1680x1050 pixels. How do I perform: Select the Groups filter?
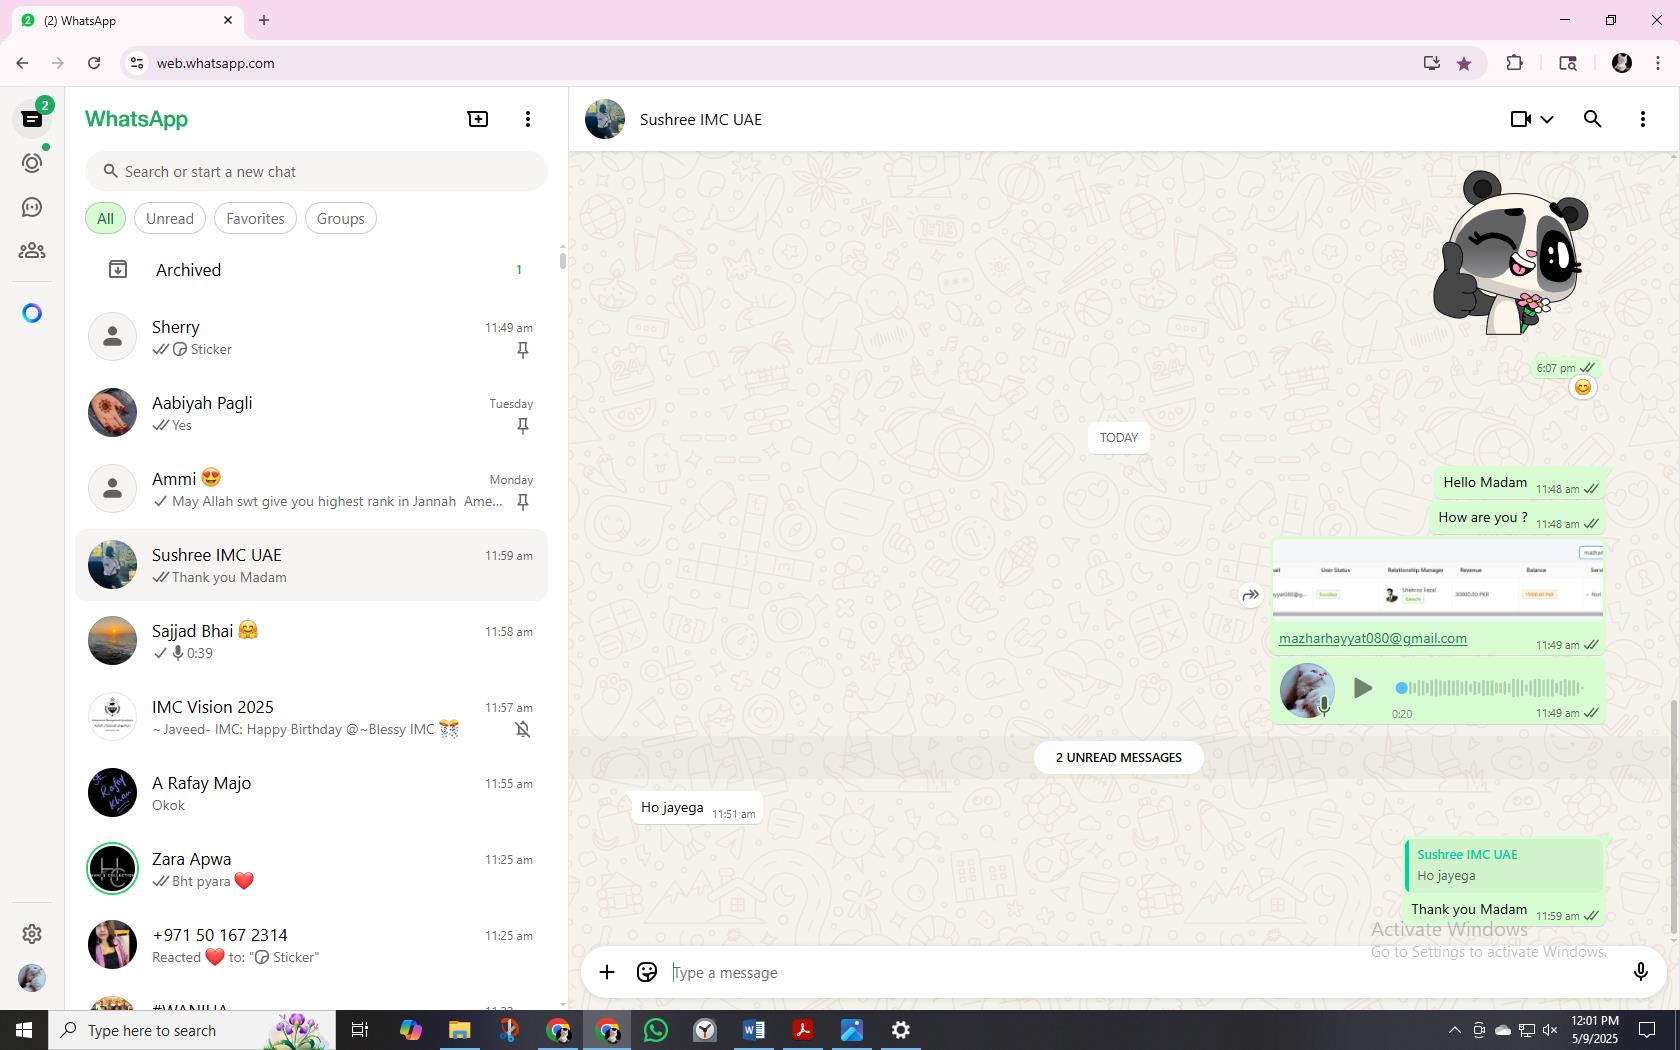pyautogui.click(x=341, y=219)
